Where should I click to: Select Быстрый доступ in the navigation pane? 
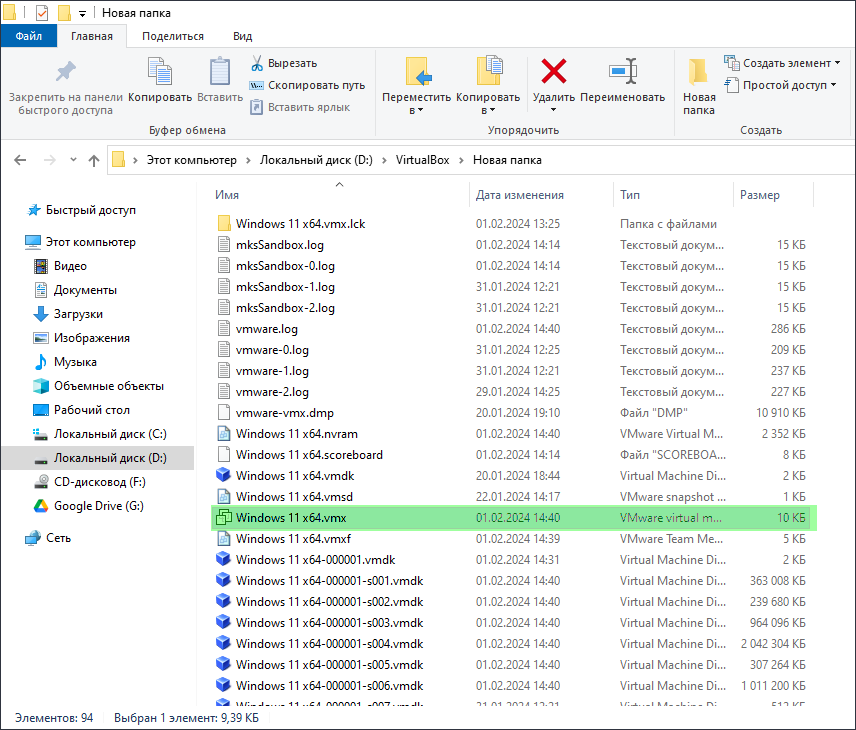tap(91, 210)
